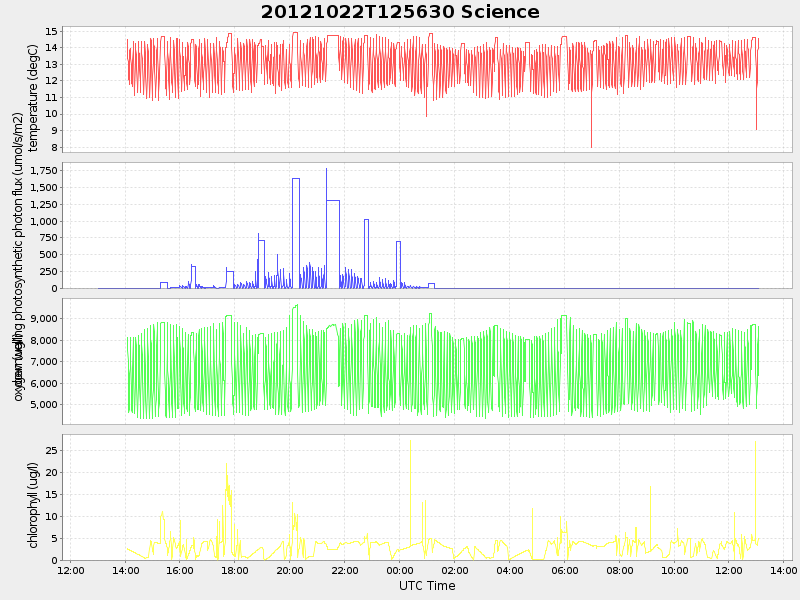Click the 1,750 label on photon flux axis

[x=42, y=171]
